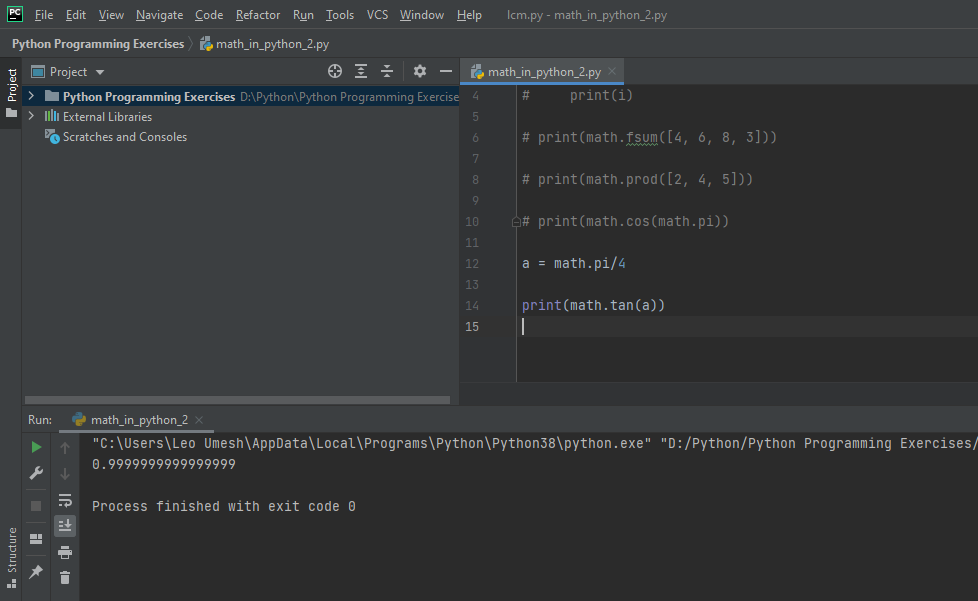Clear all console output with trash icon
Image resolution: width=978 pixels, height=601 pixels.
click(65, 578)
